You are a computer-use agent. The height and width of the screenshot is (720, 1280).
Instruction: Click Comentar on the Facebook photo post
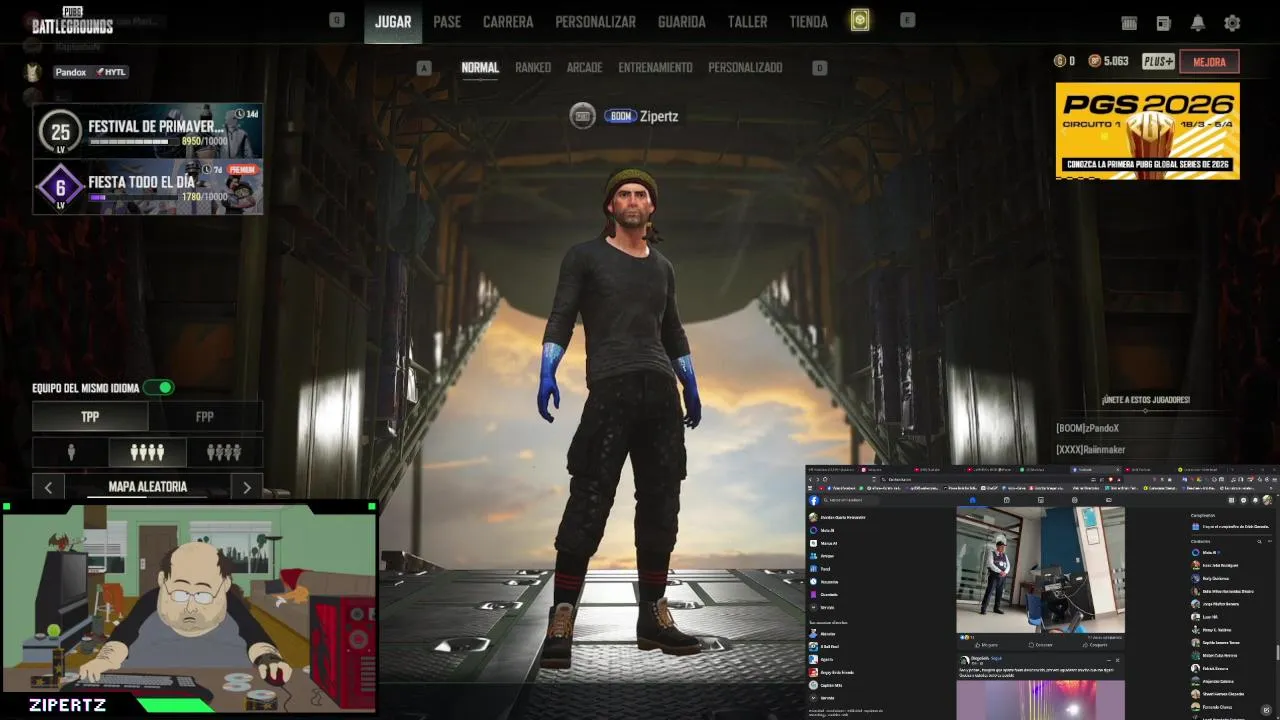coord(1039,645)
